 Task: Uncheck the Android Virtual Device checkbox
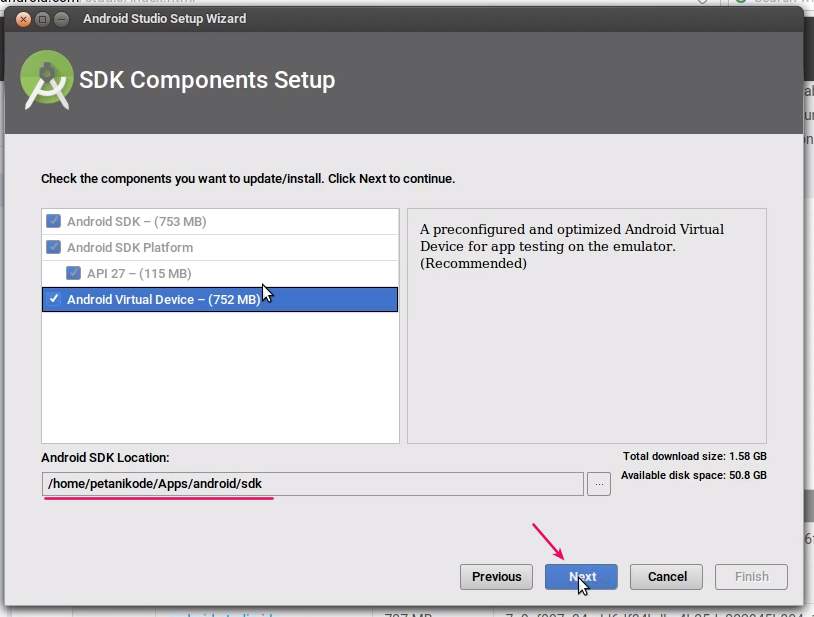[x=54, y=299]
